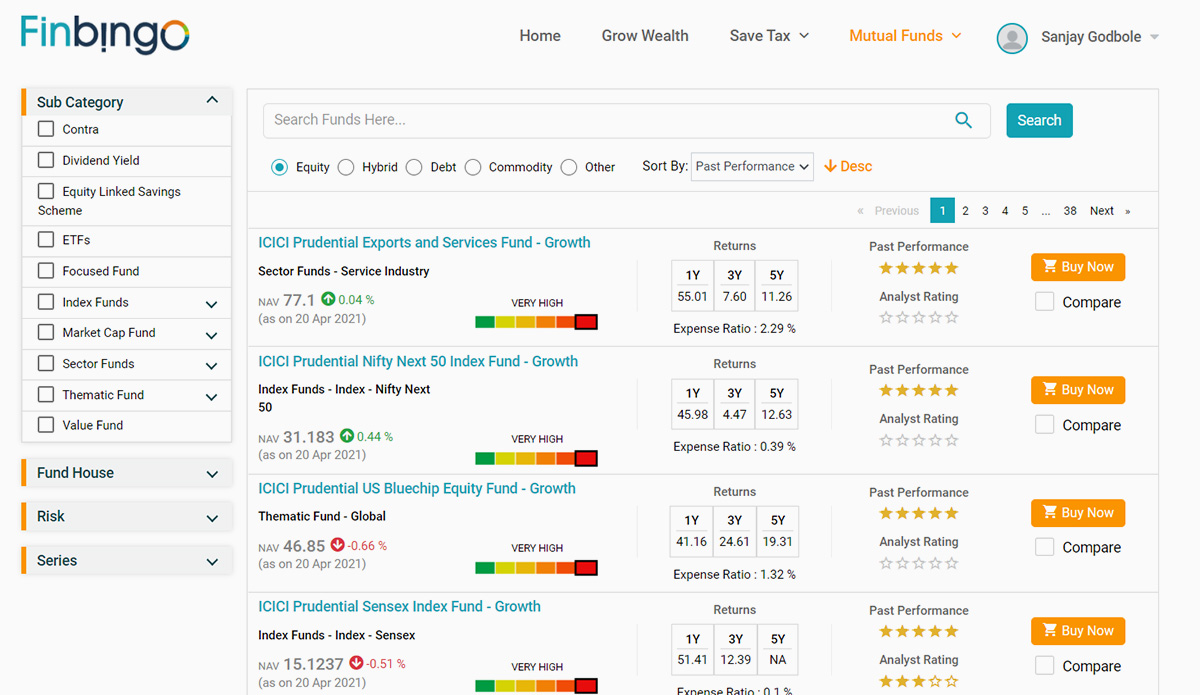Open the Sort By Past Performance dropdown
The height and width of the screenshot is (695, 1200).
point(752,167)
